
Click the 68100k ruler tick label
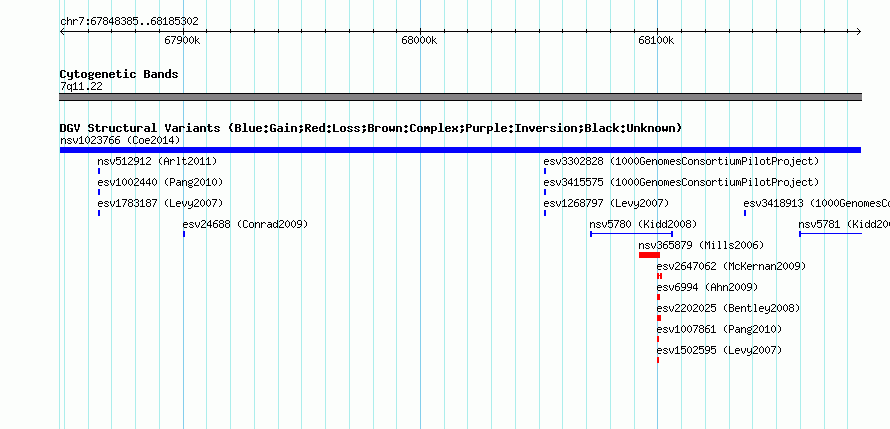656,40
